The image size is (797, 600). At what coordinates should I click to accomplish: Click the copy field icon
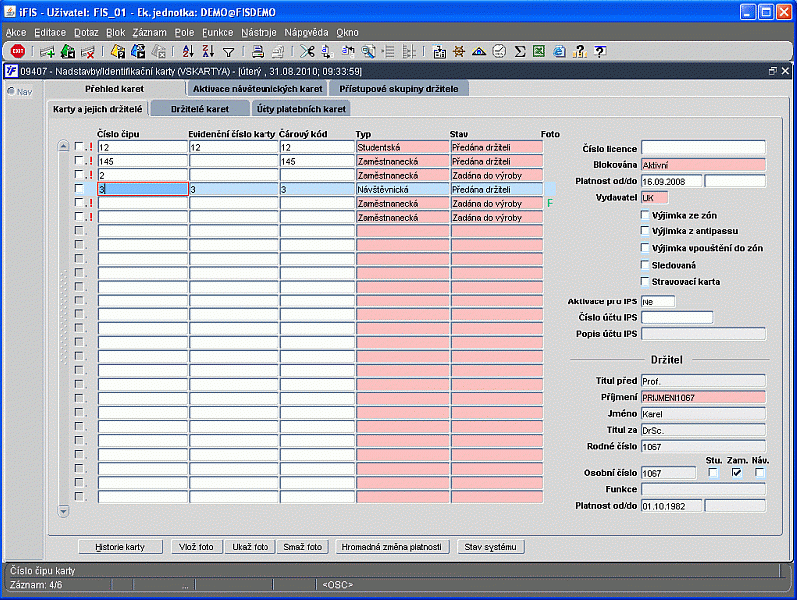[x=327, y=51]
